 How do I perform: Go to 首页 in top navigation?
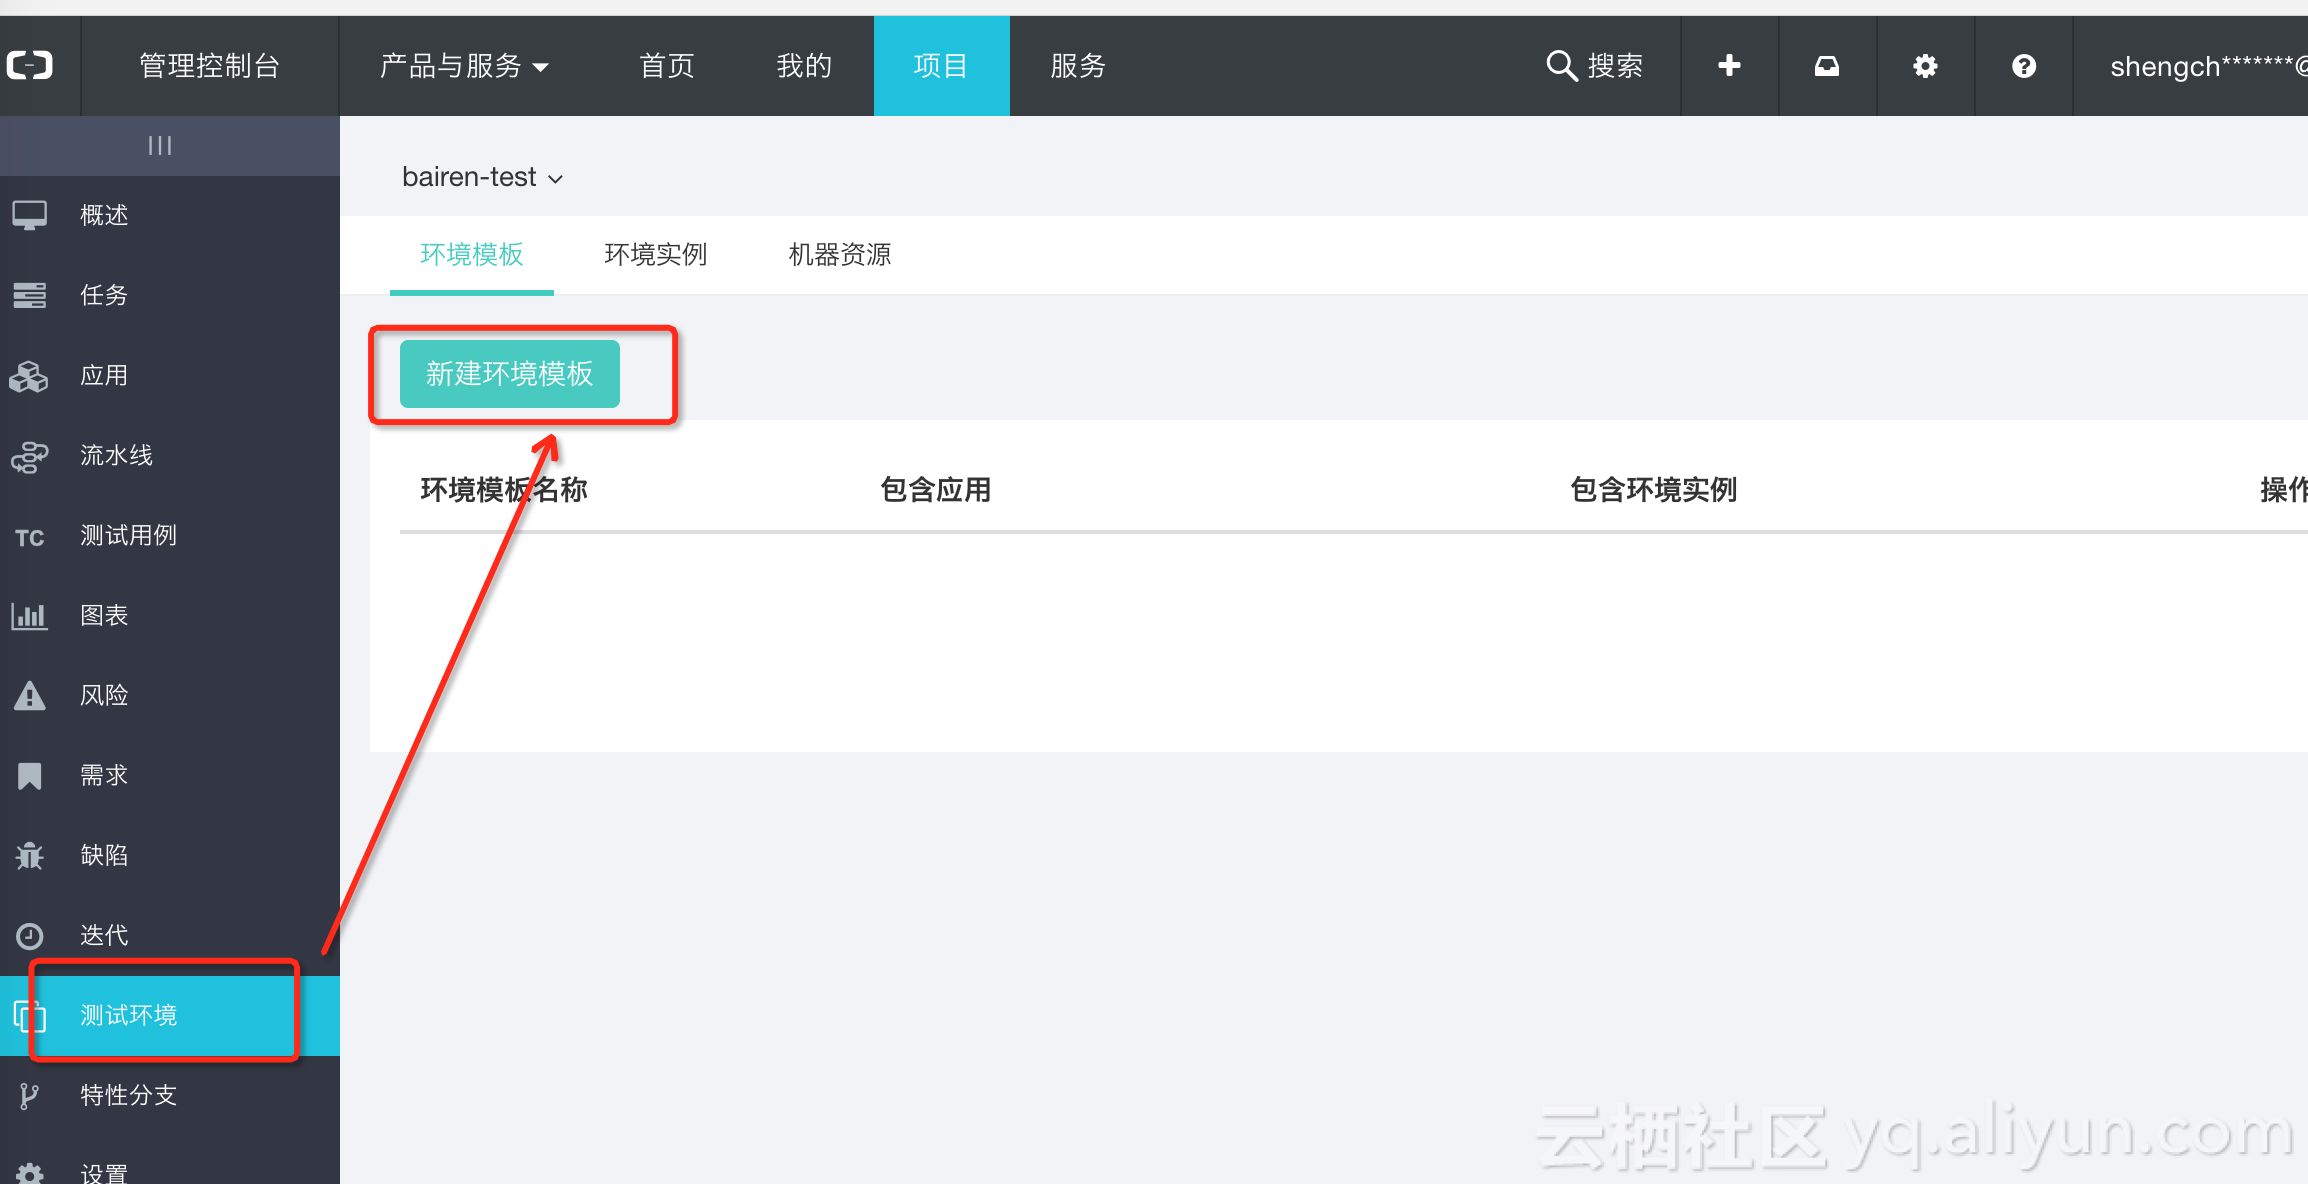667,66
